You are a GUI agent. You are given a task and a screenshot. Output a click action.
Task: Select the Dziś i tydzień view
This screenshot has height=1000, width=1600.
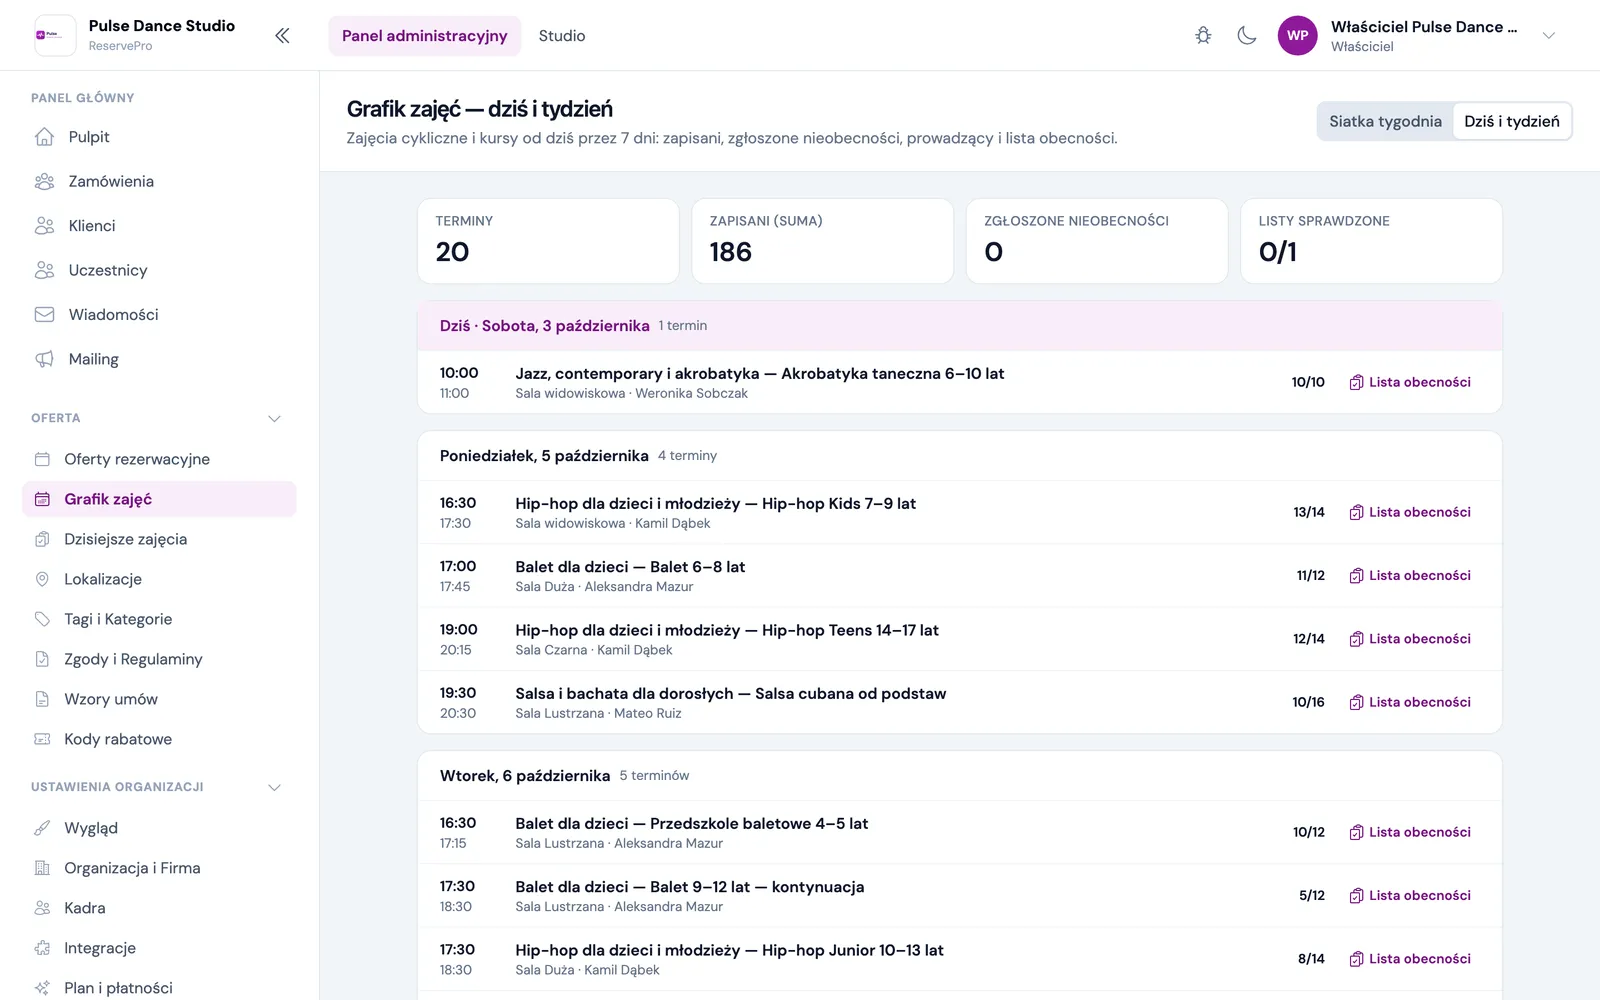point(1511,121)
